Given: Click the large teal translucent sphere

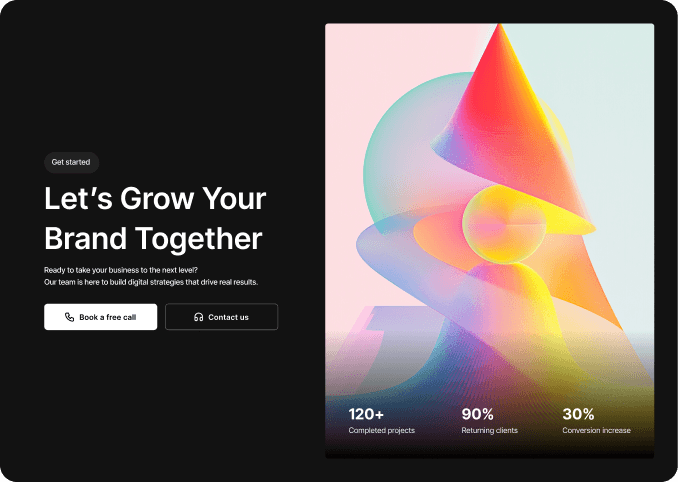Looking at the screenshot, I should pyautogui.click(x=402, y=156).
